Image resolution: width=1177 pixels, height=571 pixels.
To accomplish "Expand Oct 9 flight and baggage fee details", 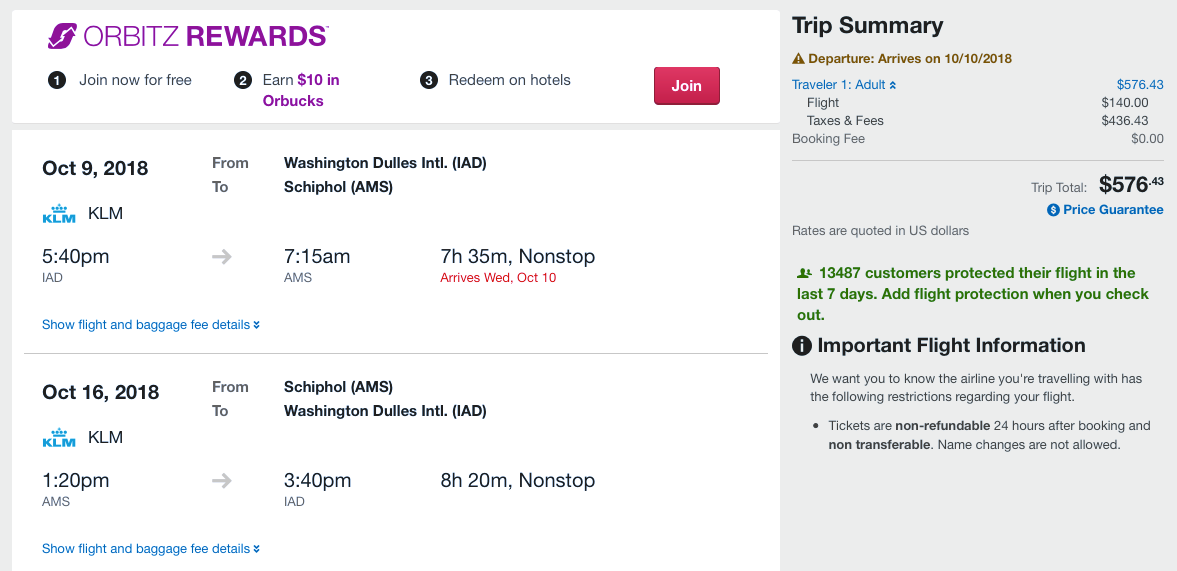I will pyautogui.click(x=151, y=325).
